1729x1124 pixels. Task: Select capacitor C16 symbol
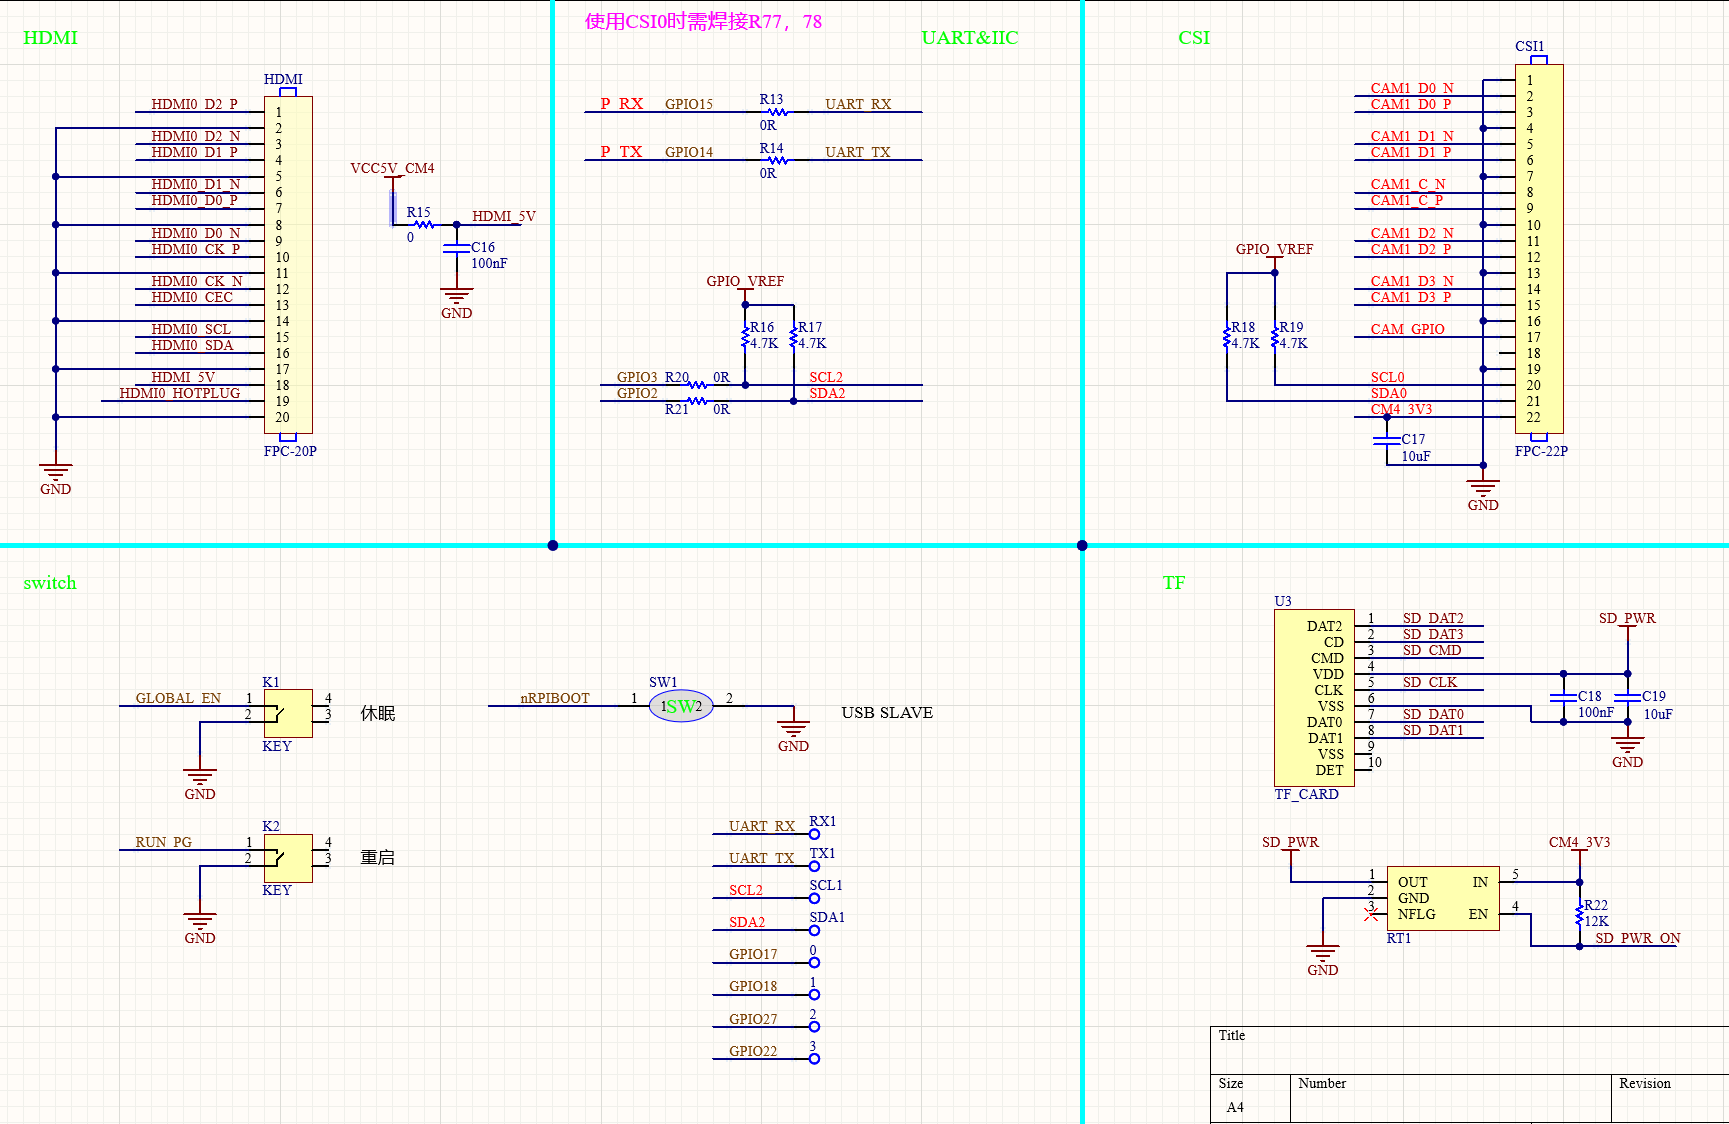456,248
